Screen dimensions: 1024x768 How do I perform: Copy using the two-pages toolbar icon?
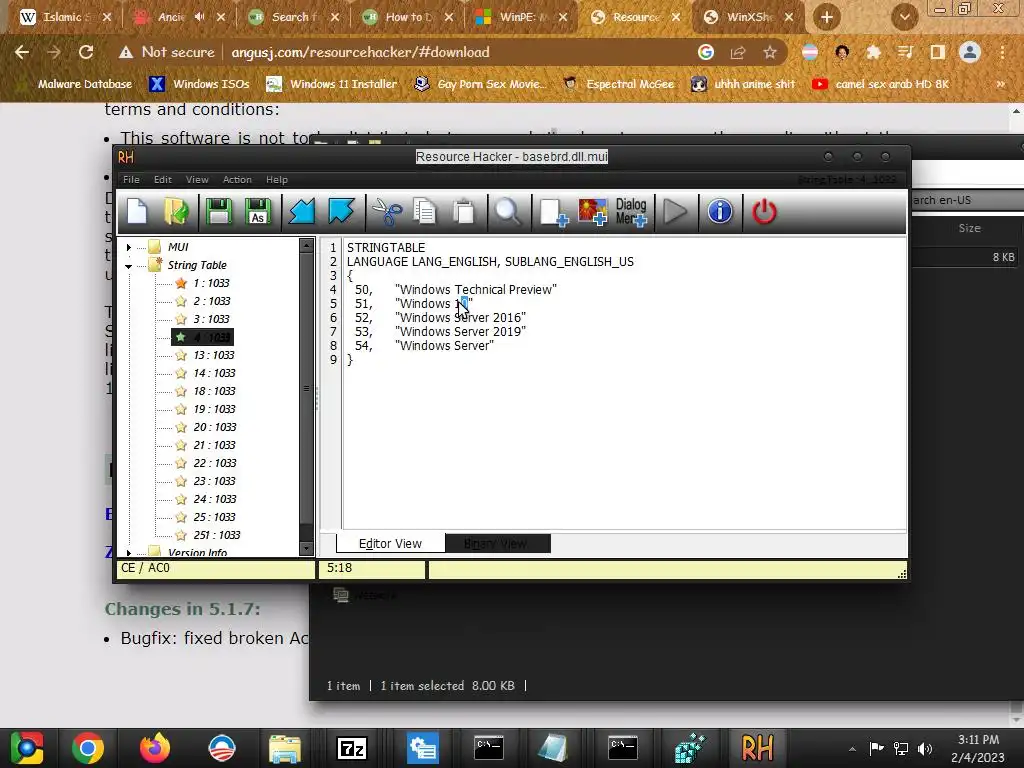pyautogui.click(x=424, y=212)
